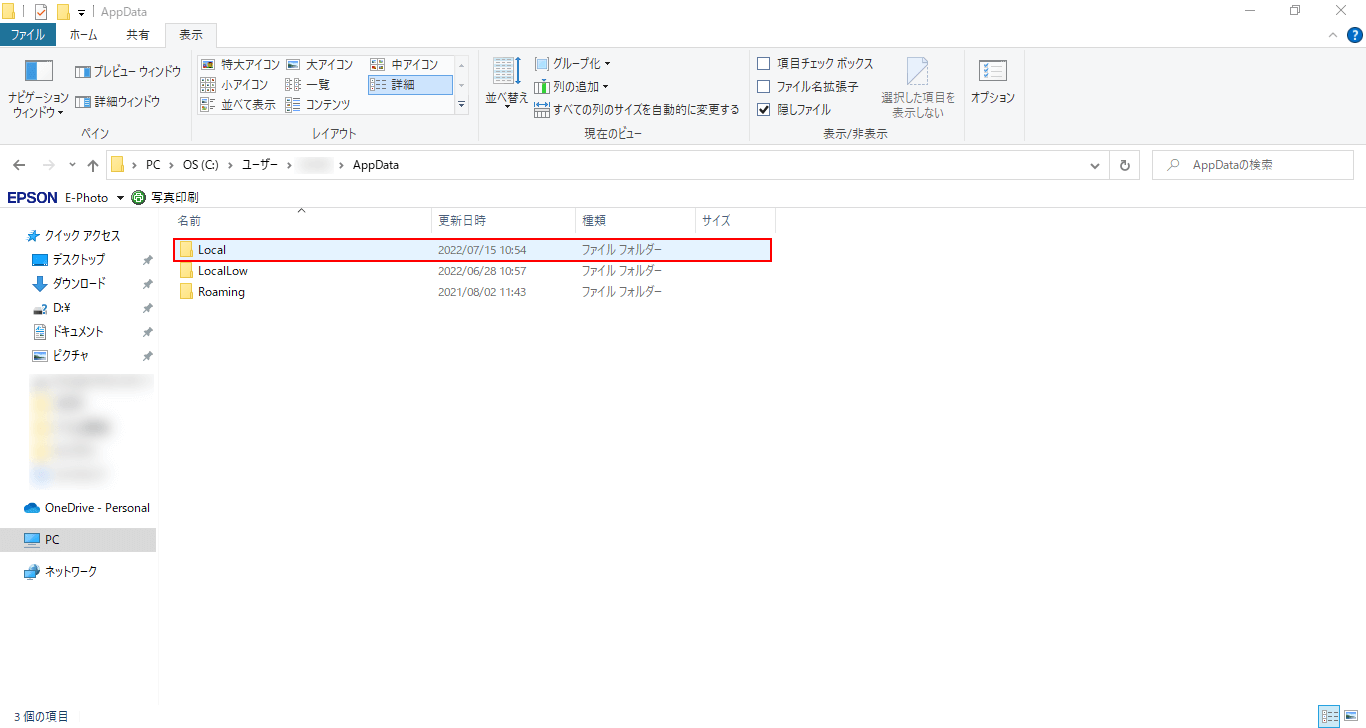This screenshot has width=1366, height=728.
Task: Switch layout to 特大アイコン
Action: [x=240, y=65]
